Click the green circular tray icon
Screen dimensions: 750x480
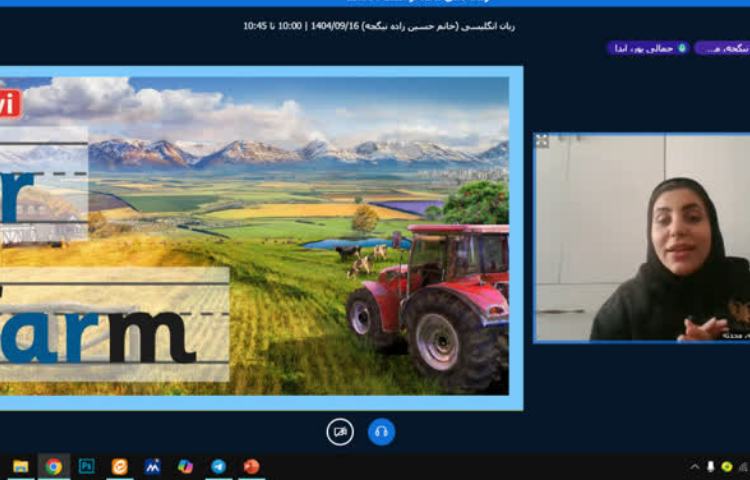point(727,467)
